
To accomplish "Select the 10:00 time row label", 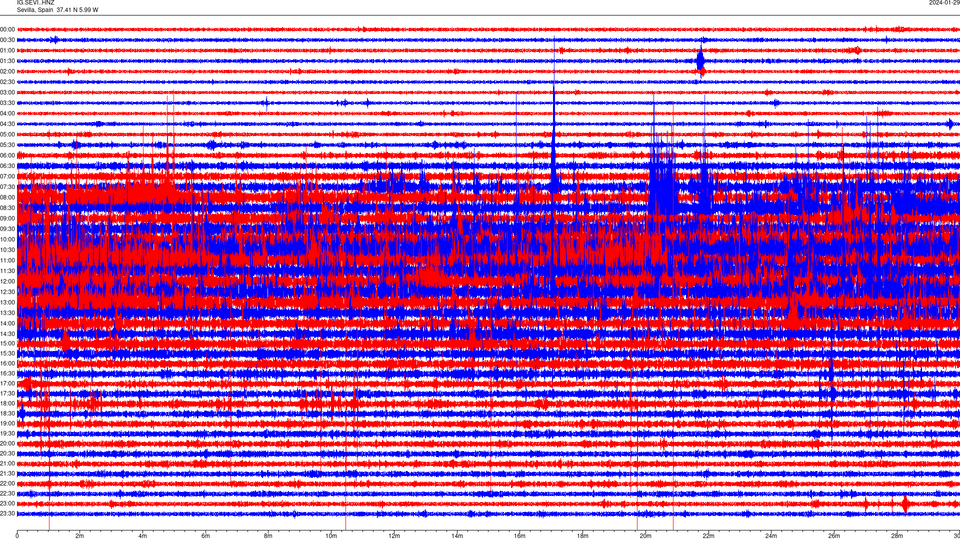I will point(7,239).
